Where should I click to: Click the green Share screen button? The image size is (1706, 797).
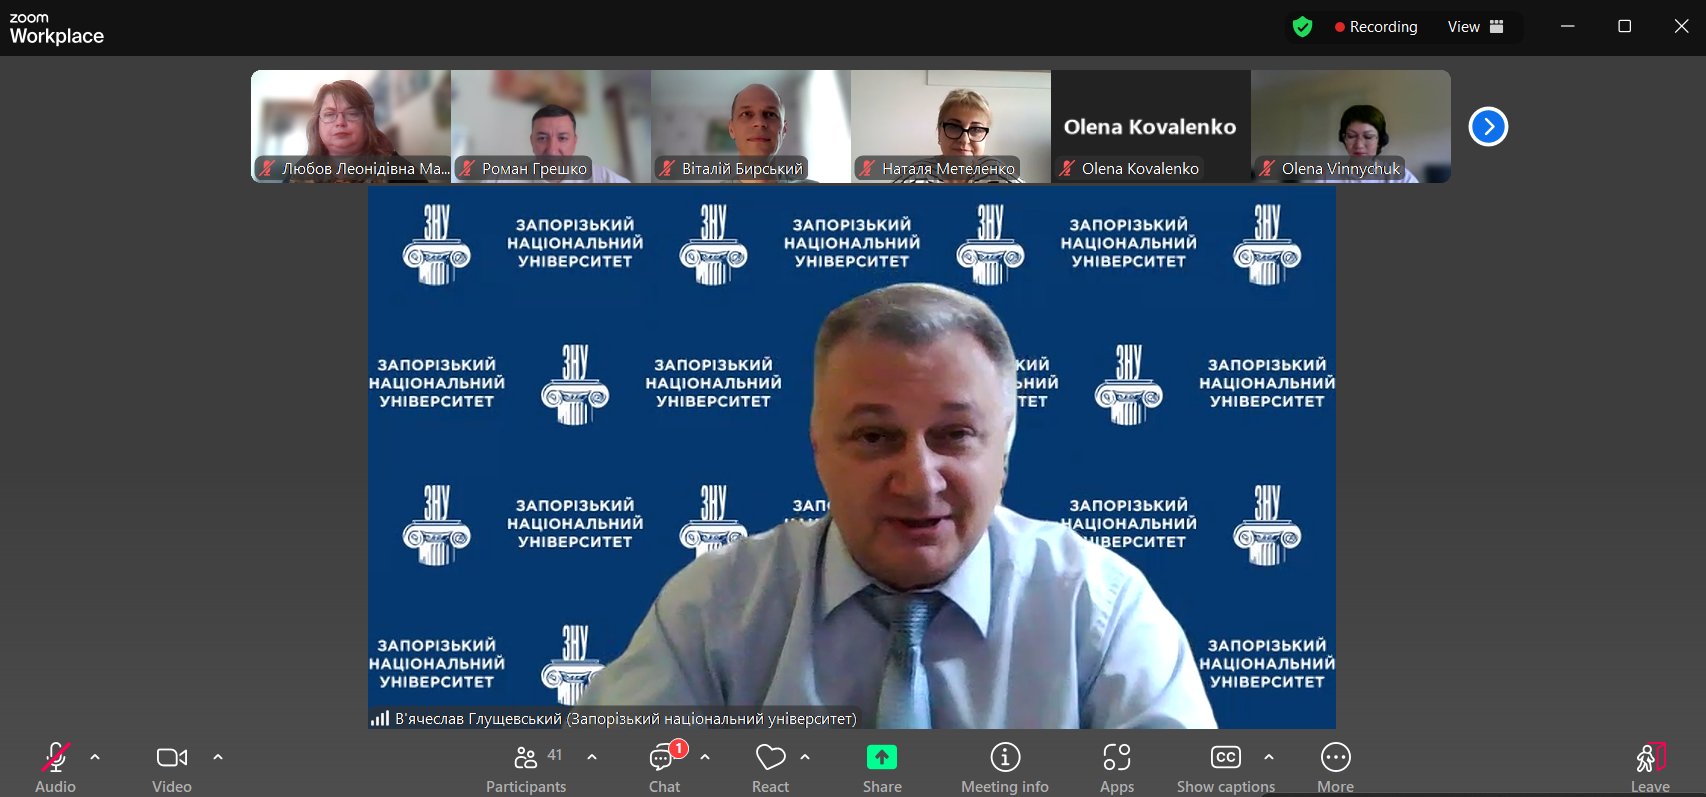(x=881, y=758)
